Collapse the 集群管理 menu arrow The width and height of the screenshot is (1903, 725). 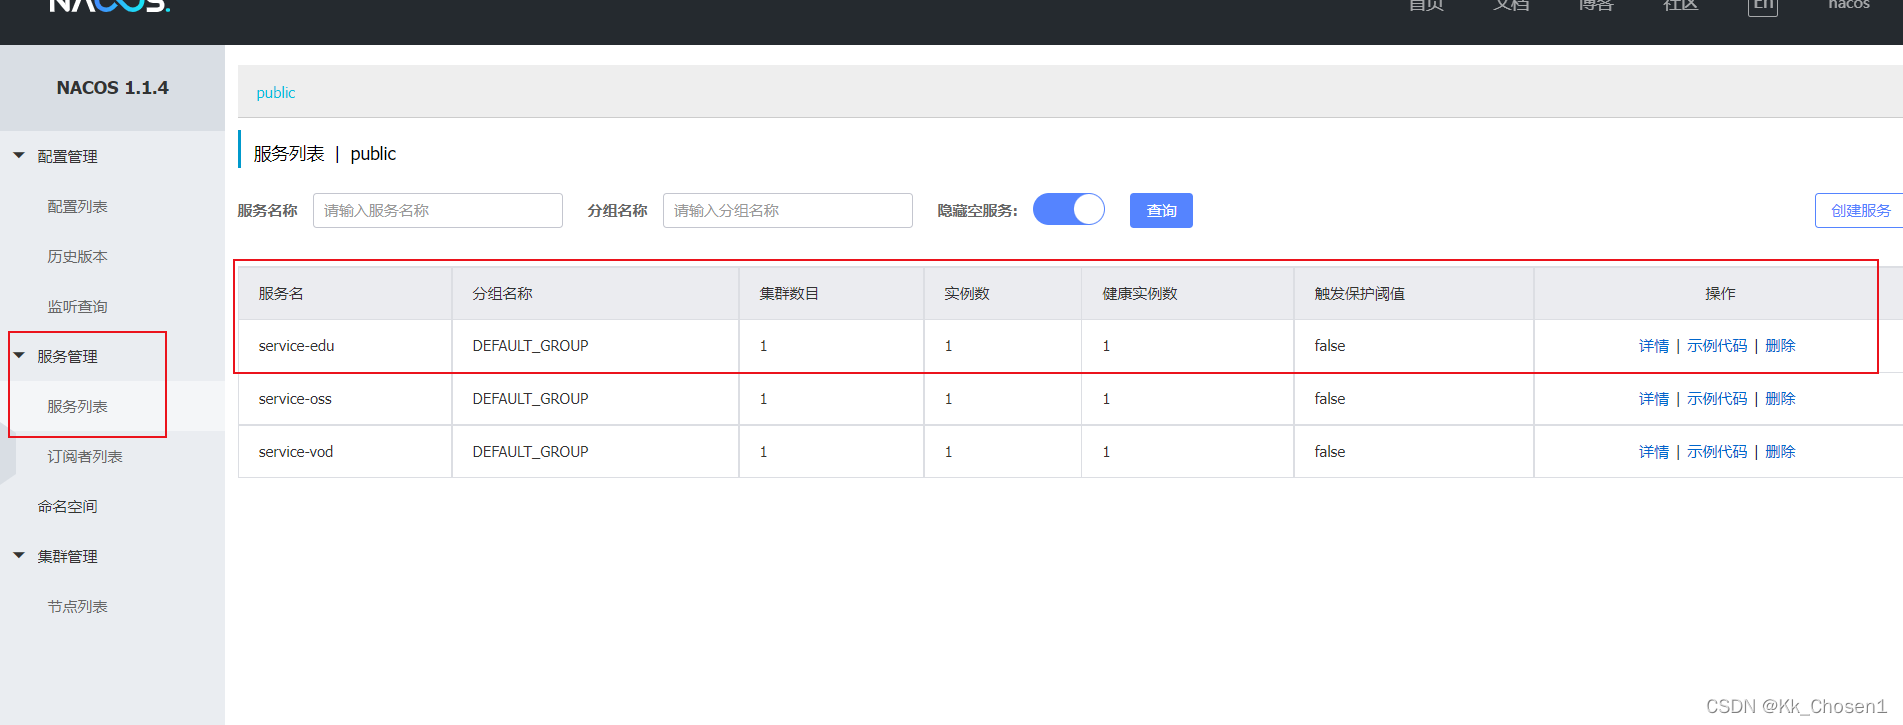click(19, 556)
